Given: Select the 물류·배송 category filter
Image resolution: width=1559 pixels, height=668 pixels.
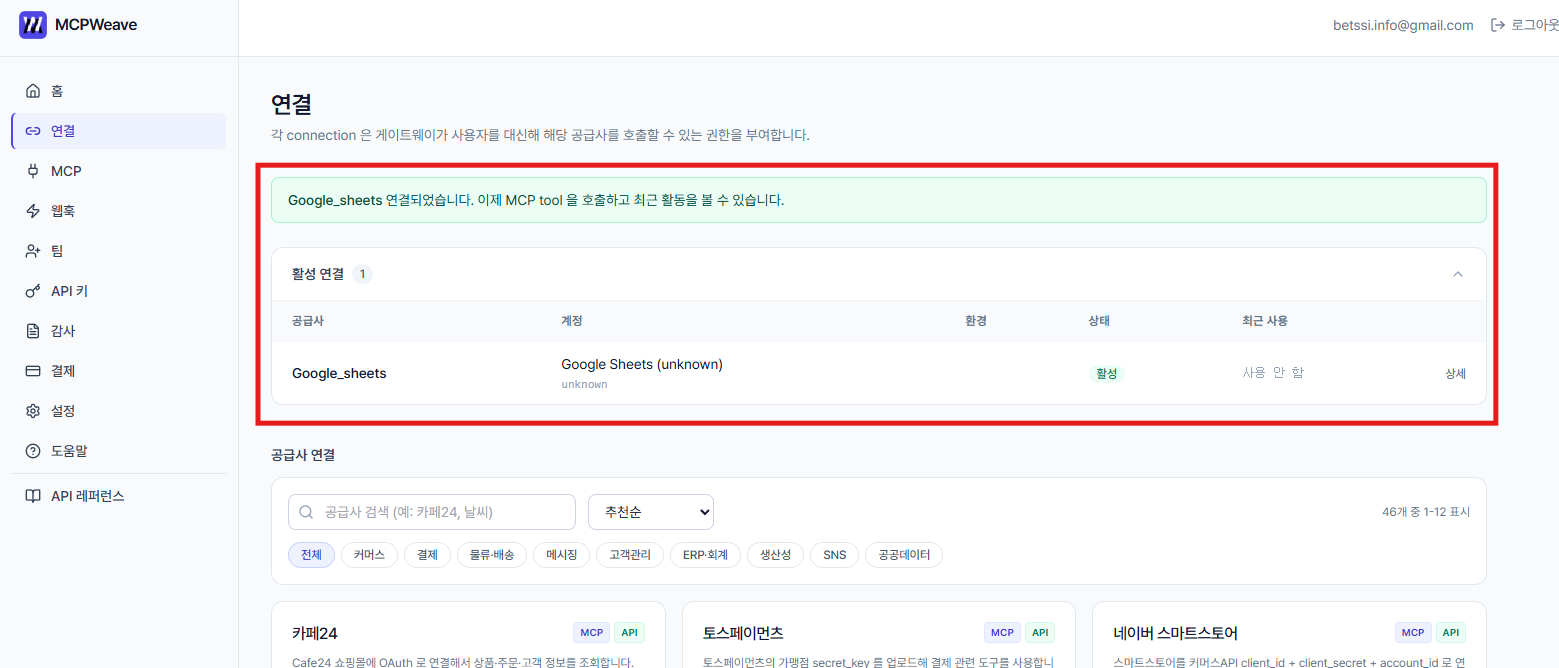Looking at the screenshot, I should [492, 555].
